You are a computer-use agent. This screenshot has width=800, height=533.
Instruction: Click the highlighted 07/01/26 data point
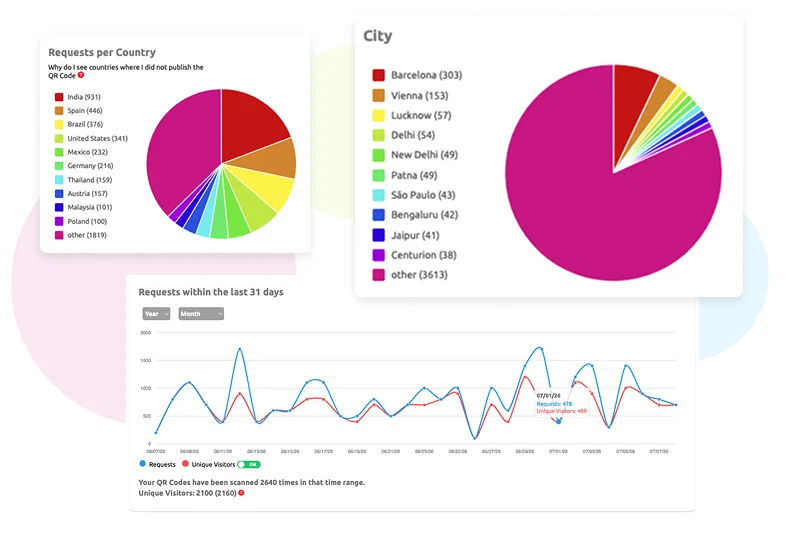point(559,421)
